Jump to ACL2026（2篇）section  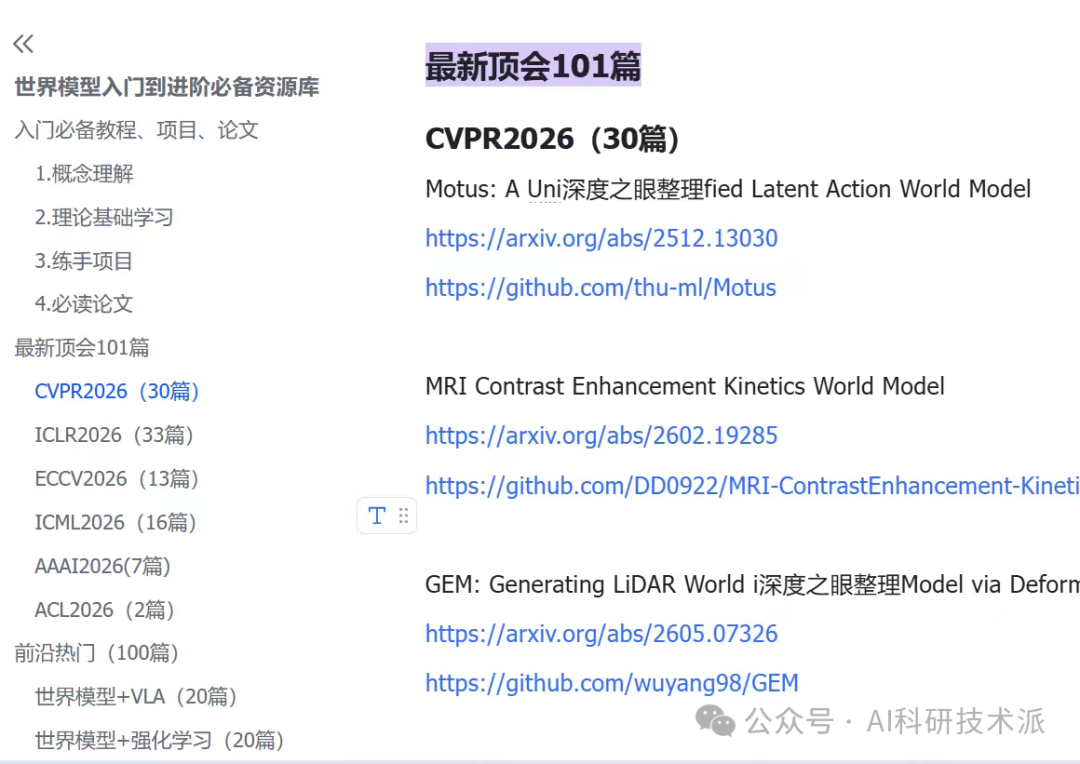[x=105, y=610]
